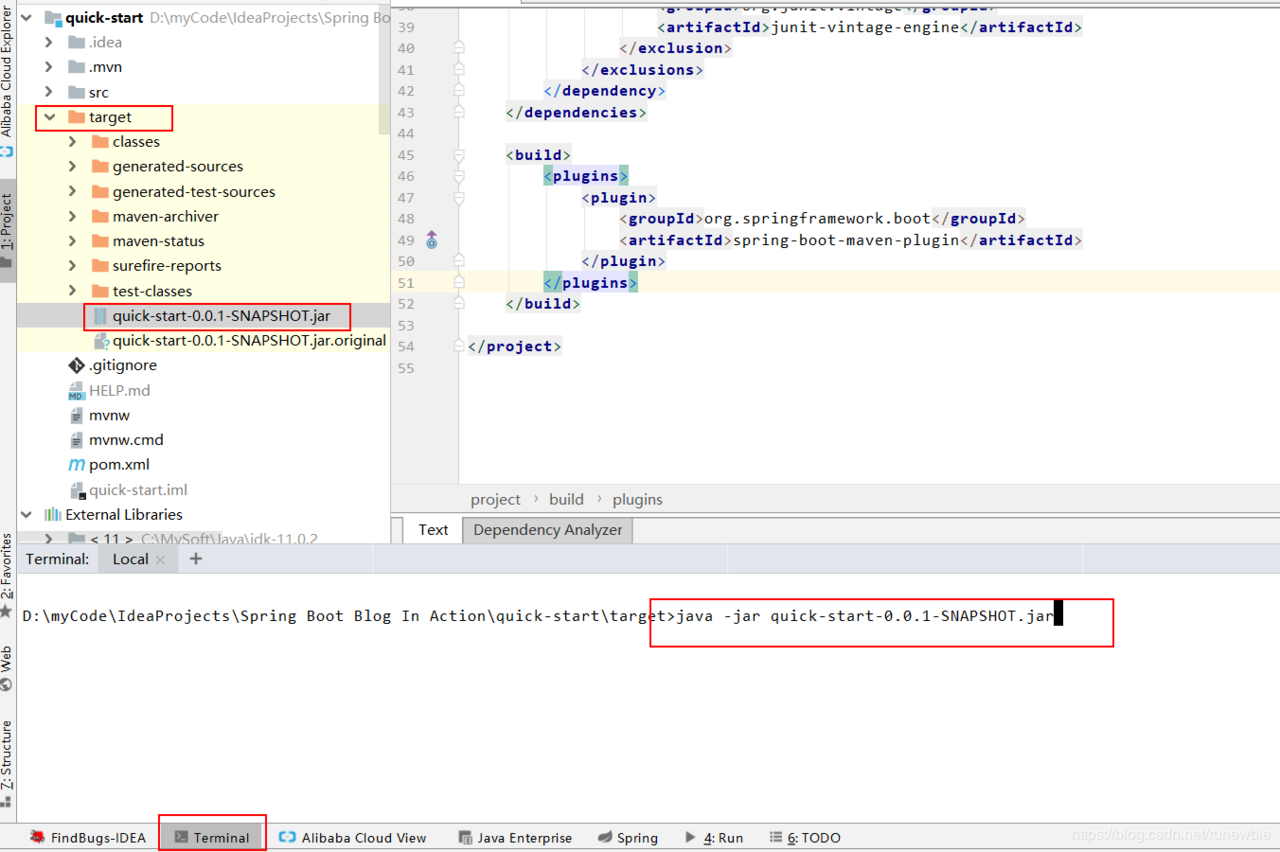Toggle the 2: Favorites side panel
This screenshot has width=1280, height=852.
(x=7, y=570)
